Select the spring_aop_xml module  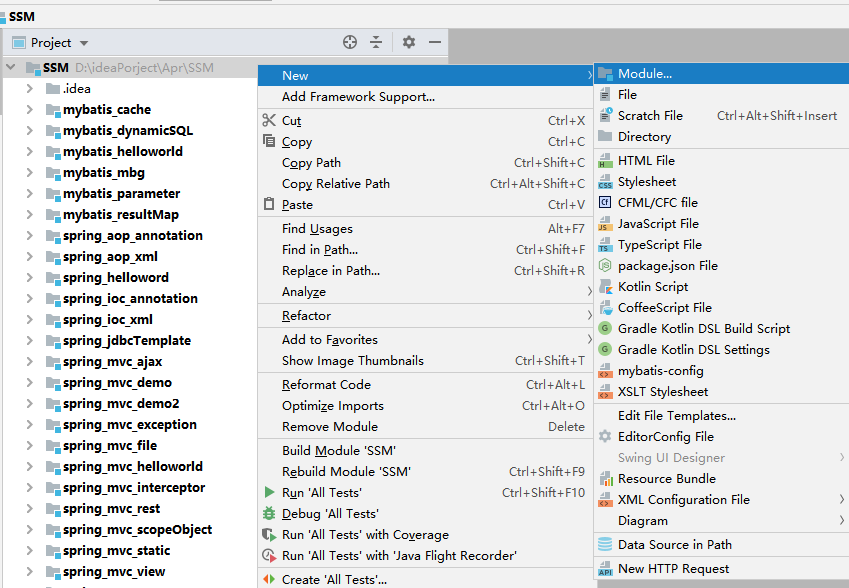[110, 257]
